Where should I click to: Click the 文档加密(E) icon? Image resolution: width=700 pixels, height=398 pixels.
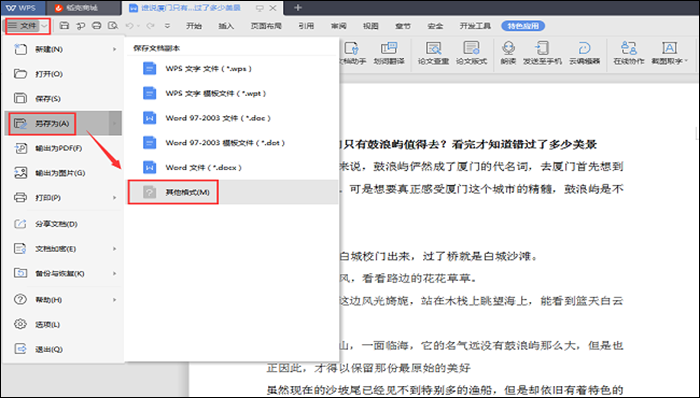[x=21, y=249]
